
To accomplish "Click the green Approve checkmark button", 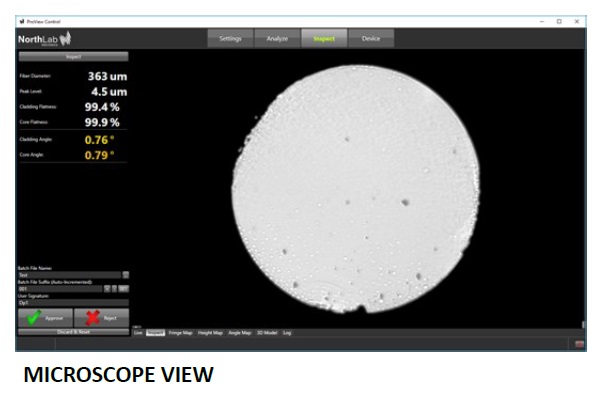I will (x=46, y=318).
